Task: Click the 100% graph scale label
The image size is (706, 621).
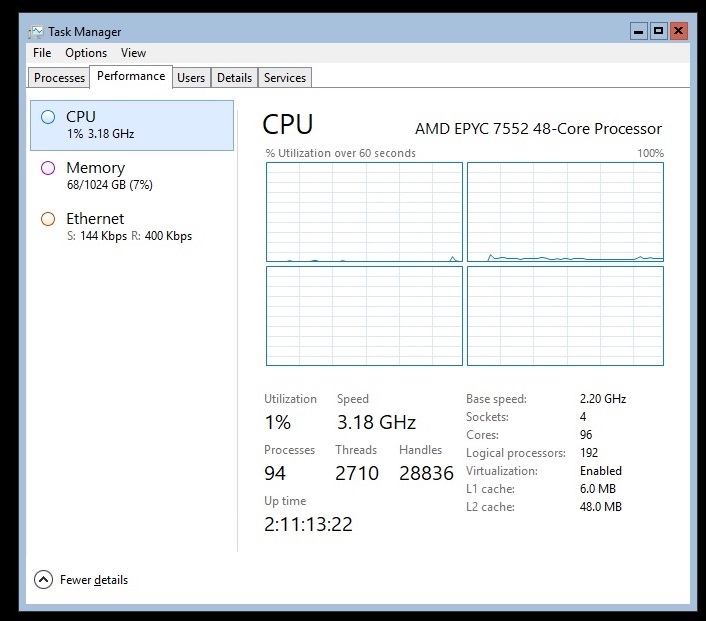Action: [651, 153]
